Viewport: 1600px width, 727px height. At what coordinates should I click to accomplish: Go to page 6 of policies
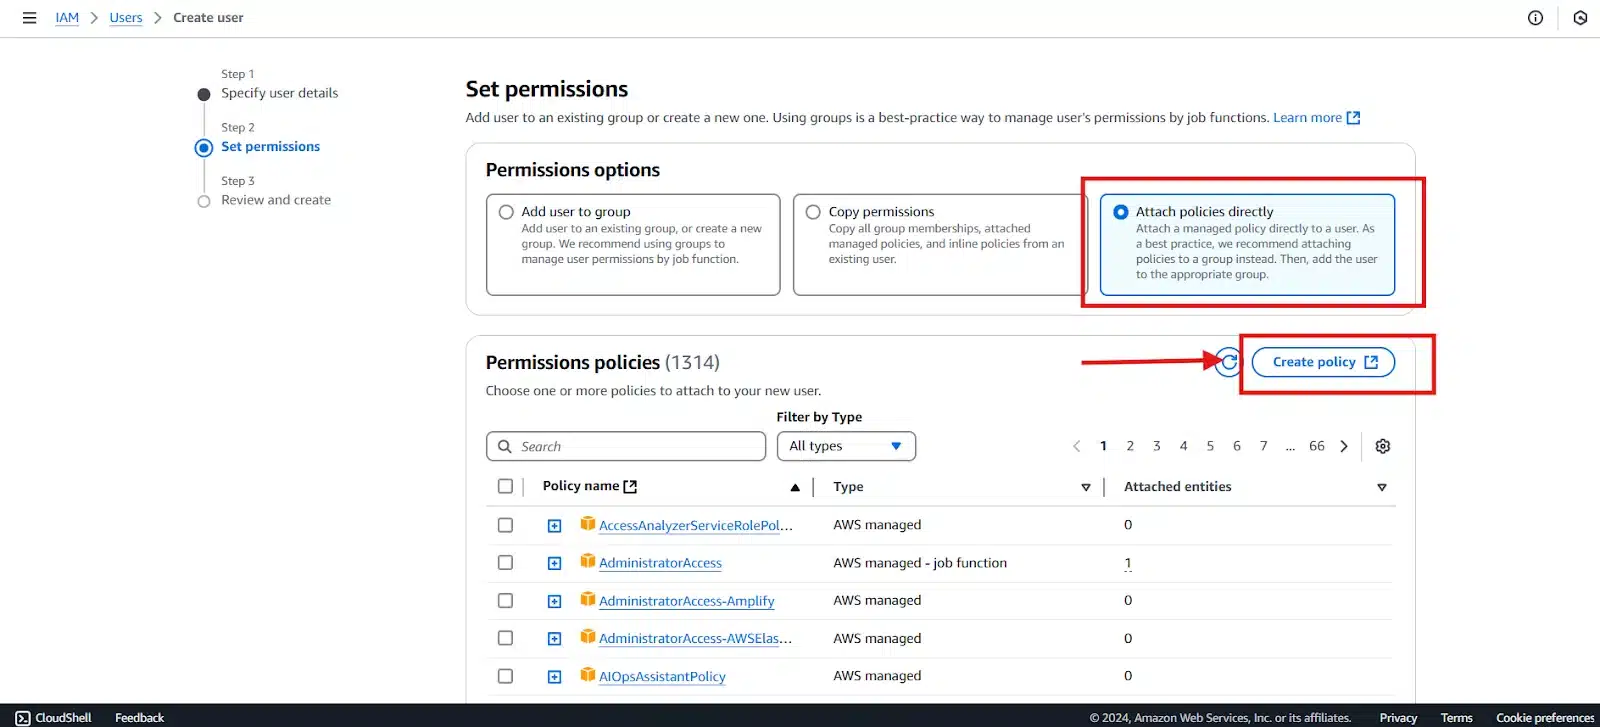point(1237,446)
